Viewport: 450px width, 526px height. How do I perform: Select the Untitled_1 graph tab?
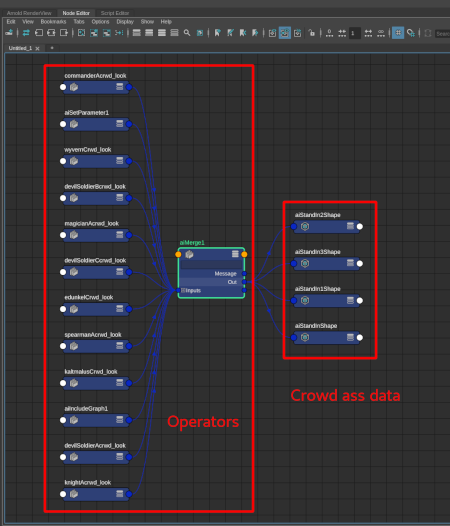click(x=20, y=48)
